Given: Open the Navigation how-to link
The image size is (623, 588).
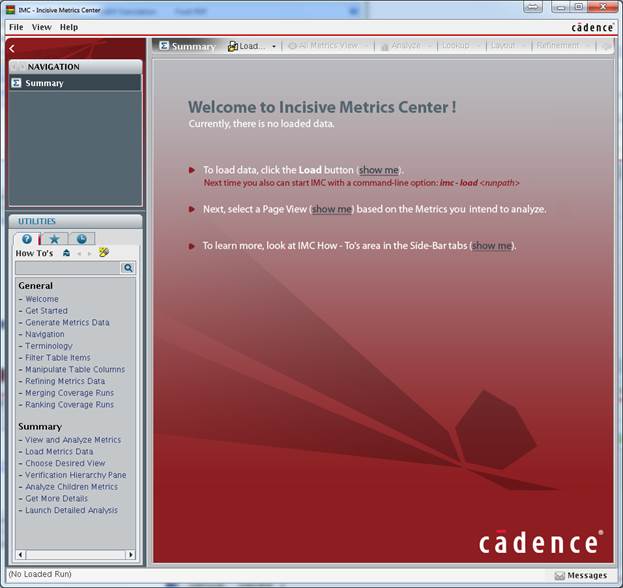Looking at the screenshot, I should tap(44, 334).
